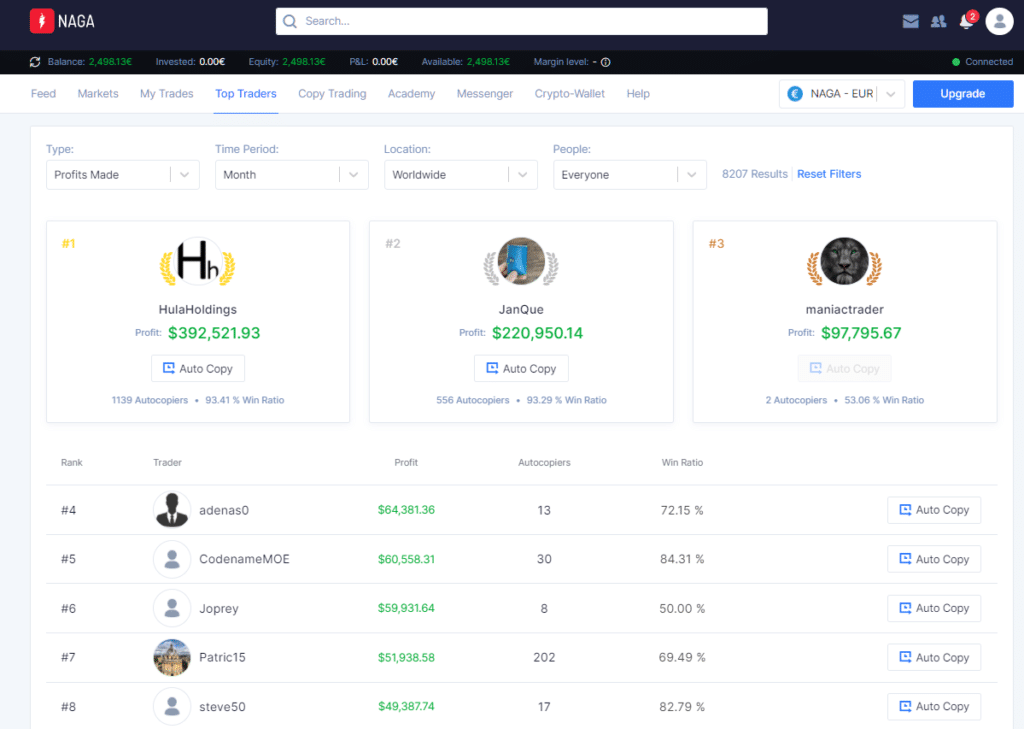Open HulaHoldings profile picture
1024x729 pixels.
[x=198, y=261]
